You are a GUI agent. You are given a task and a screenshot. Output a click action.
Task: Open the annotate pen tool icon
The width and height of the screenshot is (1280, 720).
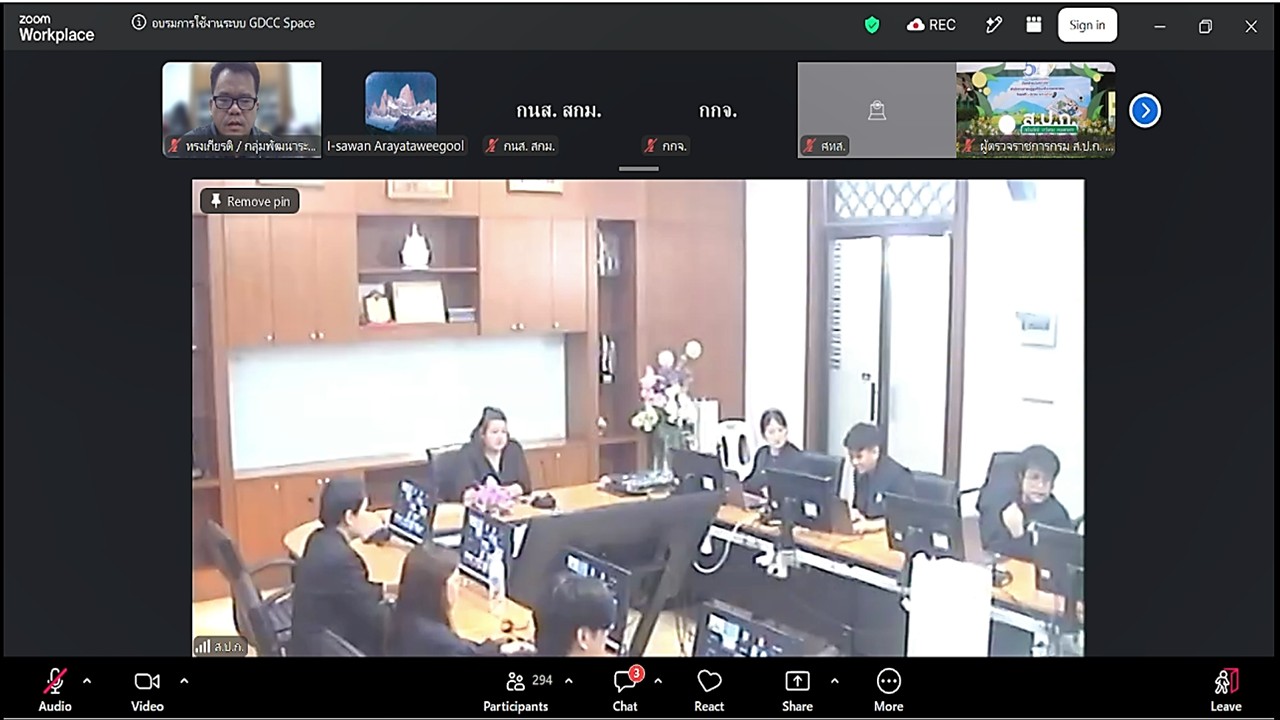(x=993, y=25)
